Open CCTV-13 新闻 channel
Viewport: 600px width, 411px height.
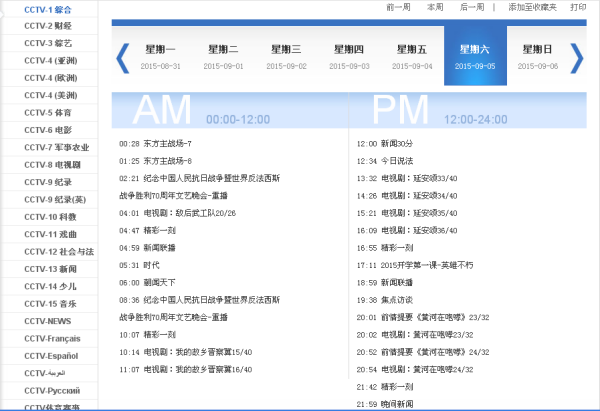pos(50,269)
